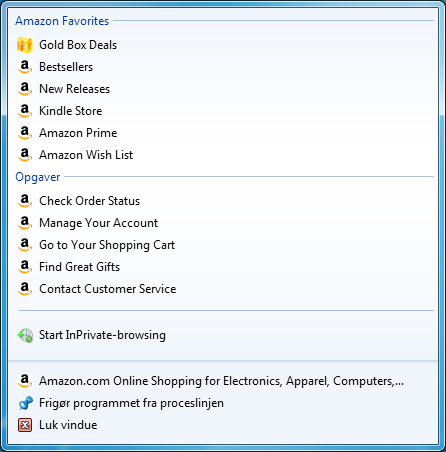Viewport: 446px width, 452px height.
Task: Click the InPrivate browsing icon
Action: 25,335
